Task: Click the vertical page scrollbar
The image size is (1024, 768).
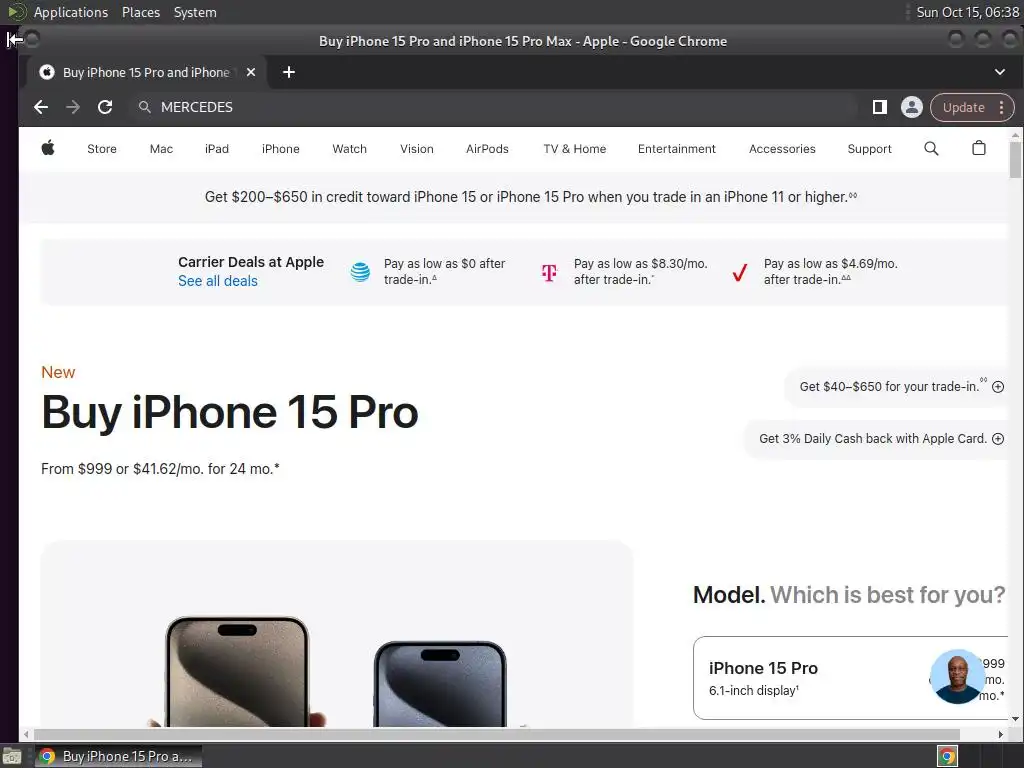Action: tap(1015, 159)
